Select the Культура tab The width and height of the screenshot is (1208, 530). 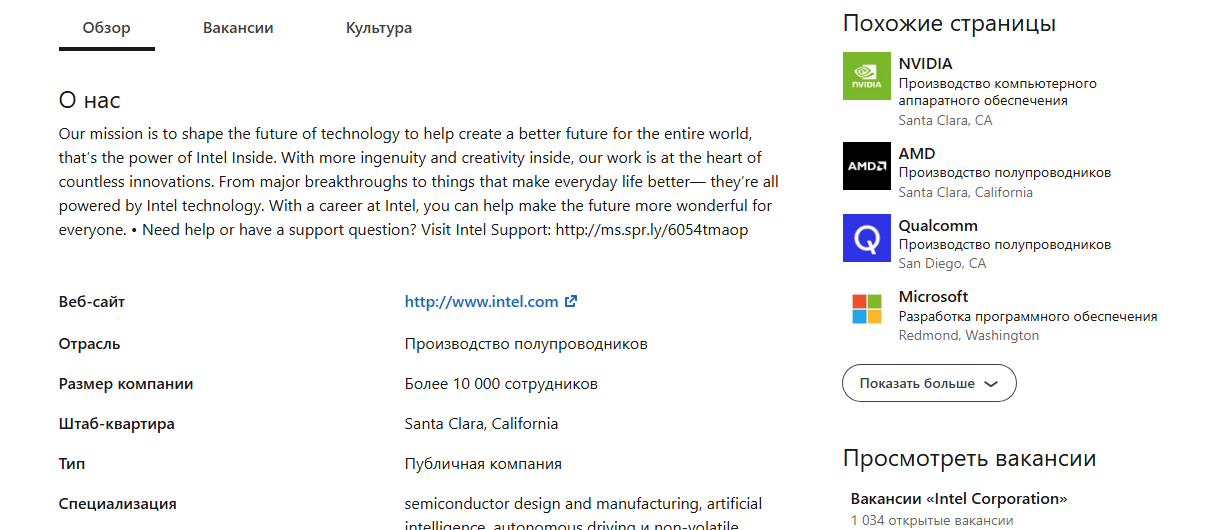click(x=379, y=28)
